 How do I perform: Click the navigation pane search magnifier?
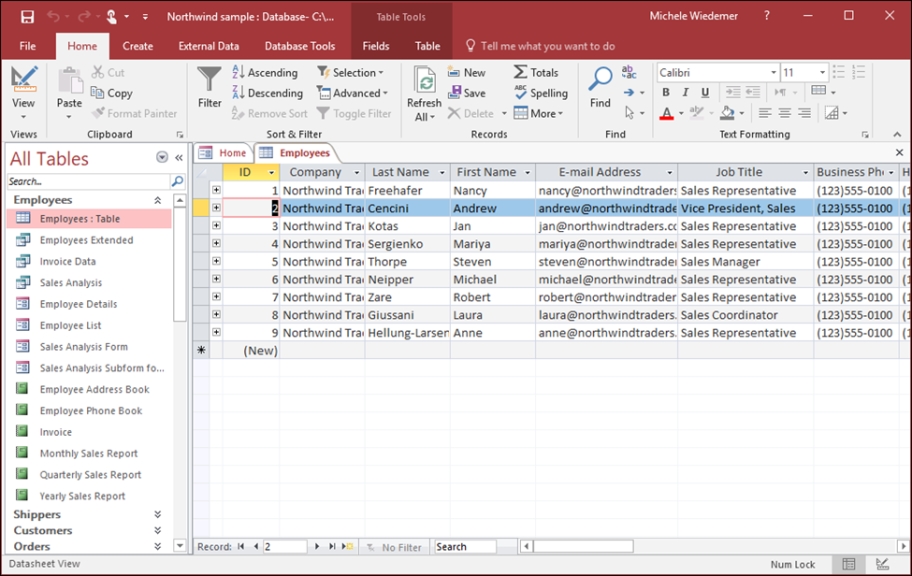coord(177,182)
